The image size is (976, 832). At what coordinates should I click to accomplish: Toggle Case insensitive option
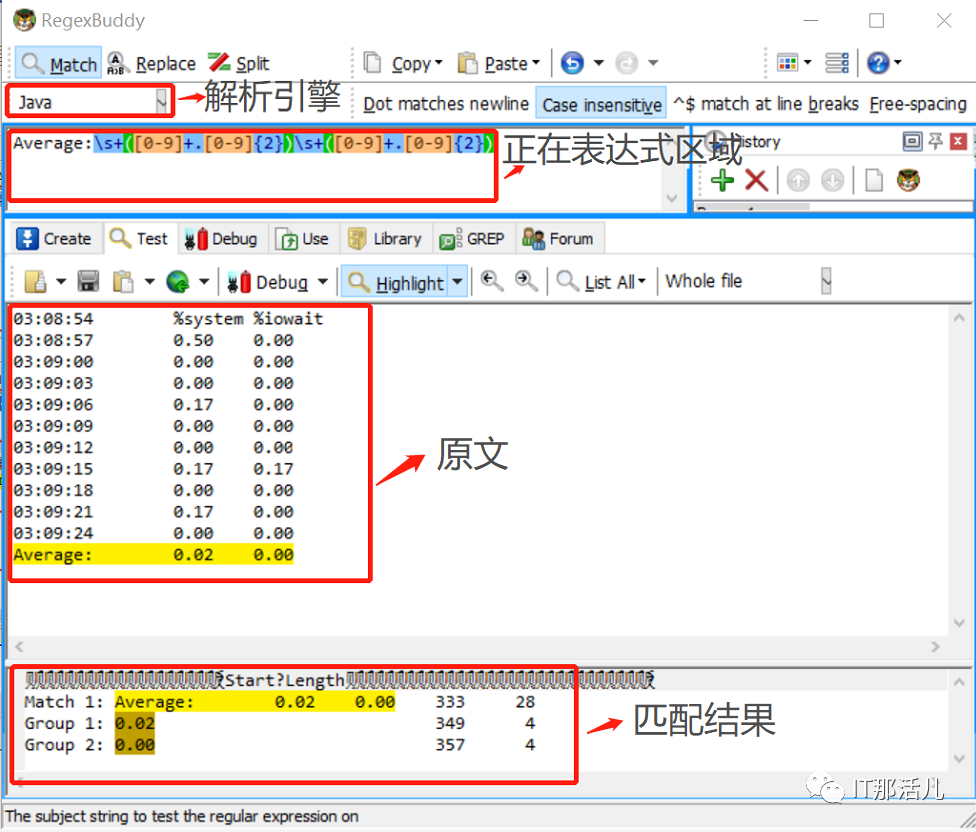602,104
